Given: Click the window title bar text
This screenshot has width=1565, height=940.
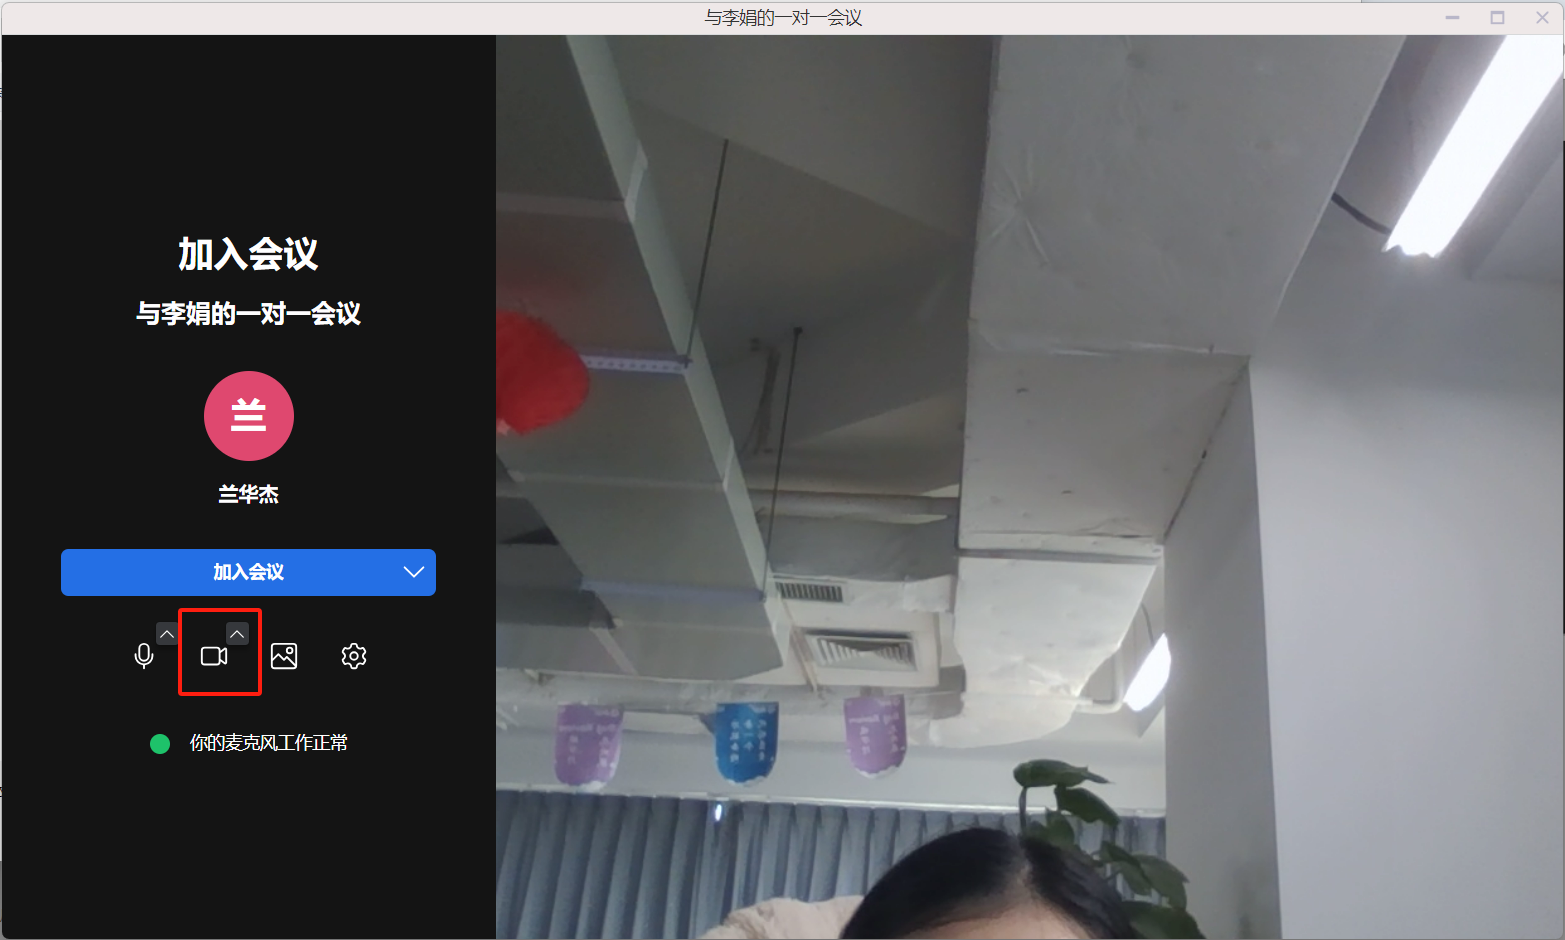Looking at the screenshot, I should point(783,18).
